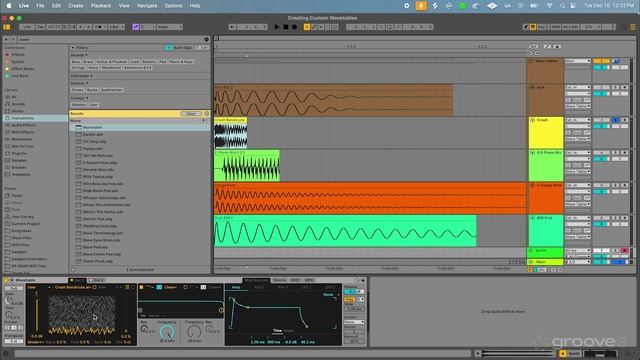Toggle the metronome button
The height and width of the screenshot is (360, 640).
pyautogui.click(x=98, y=27)
